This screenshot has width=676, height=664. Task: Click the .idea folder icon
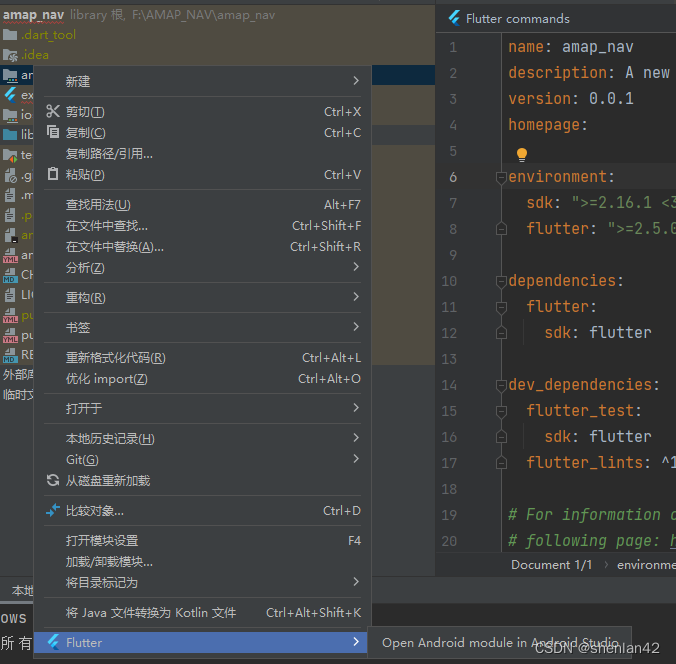pyautogui.click(x=10, y=55)
